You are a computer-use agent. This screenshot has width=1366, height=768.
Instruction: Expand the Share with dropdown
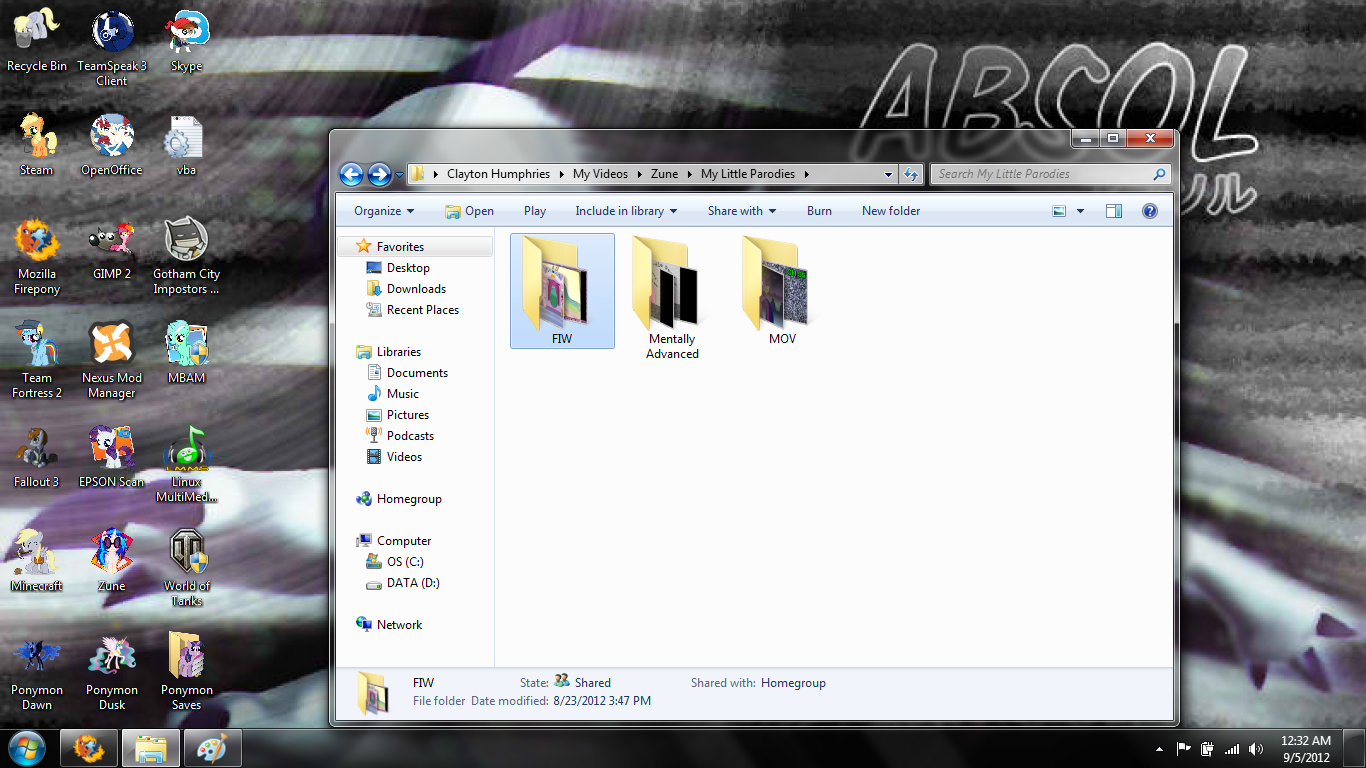point(742,211)
